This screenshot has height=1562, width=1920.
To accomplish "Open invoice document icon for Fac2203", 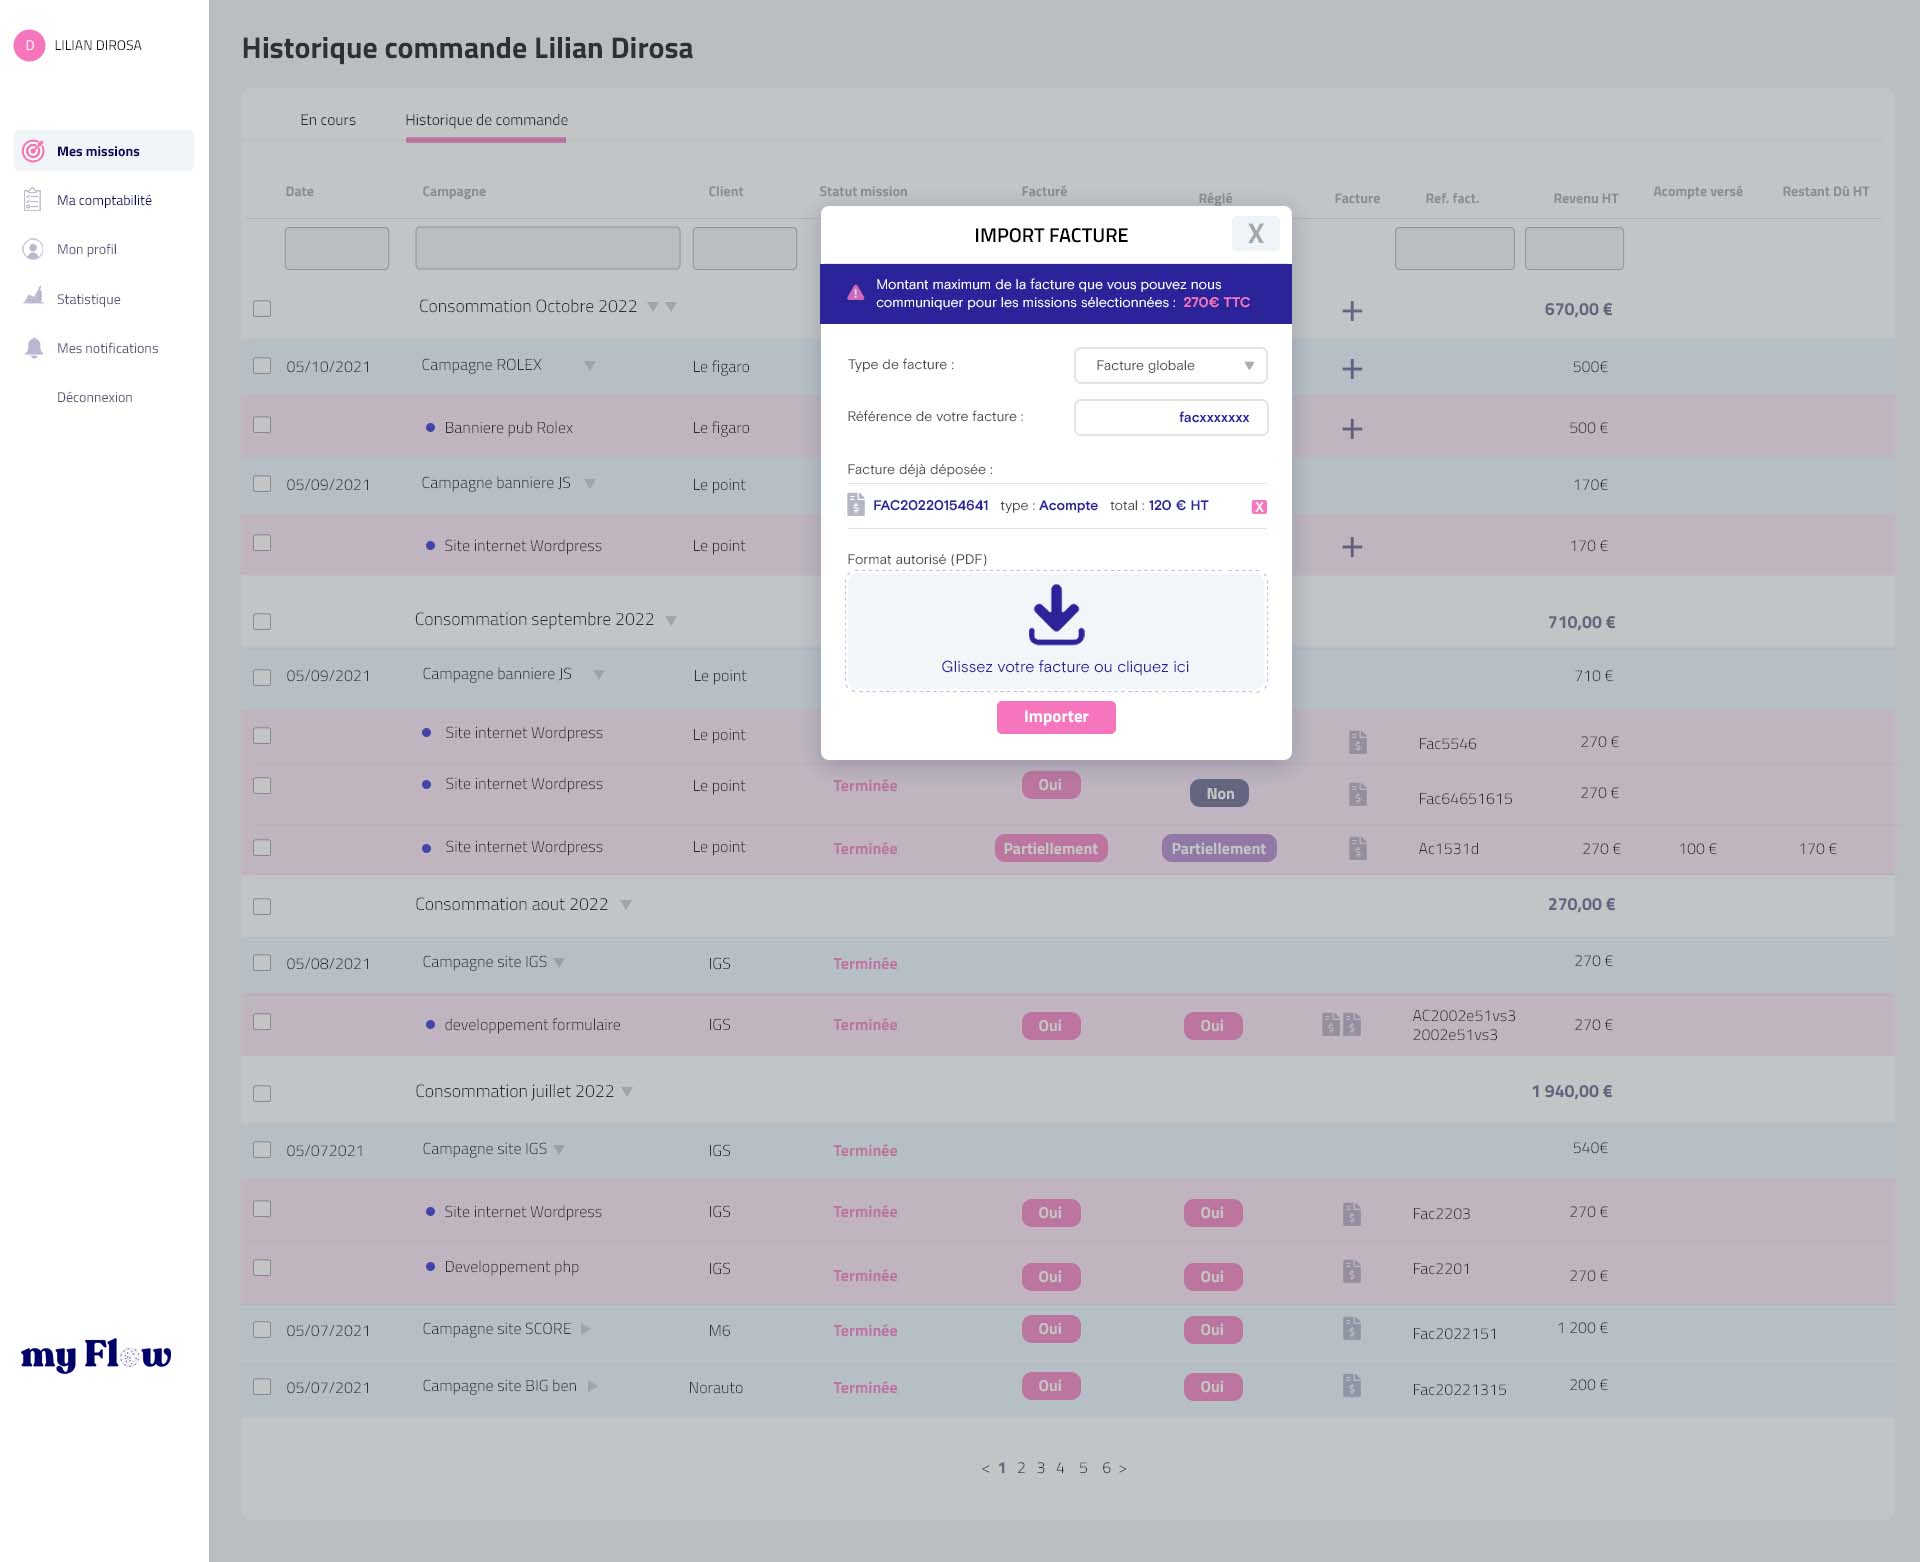I will point(1352,1214).
